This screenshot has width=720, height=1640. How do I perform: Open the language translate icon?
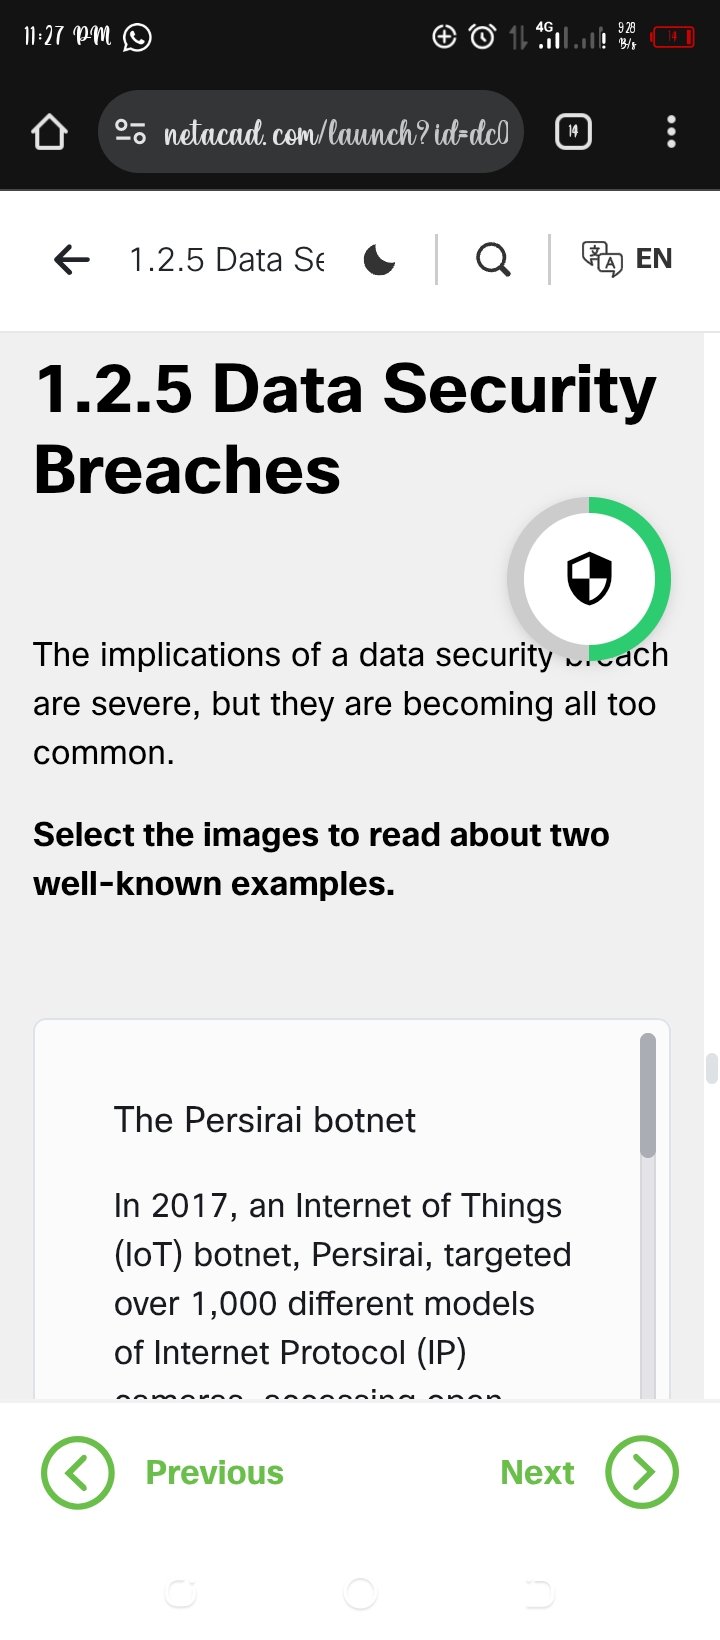601,259
